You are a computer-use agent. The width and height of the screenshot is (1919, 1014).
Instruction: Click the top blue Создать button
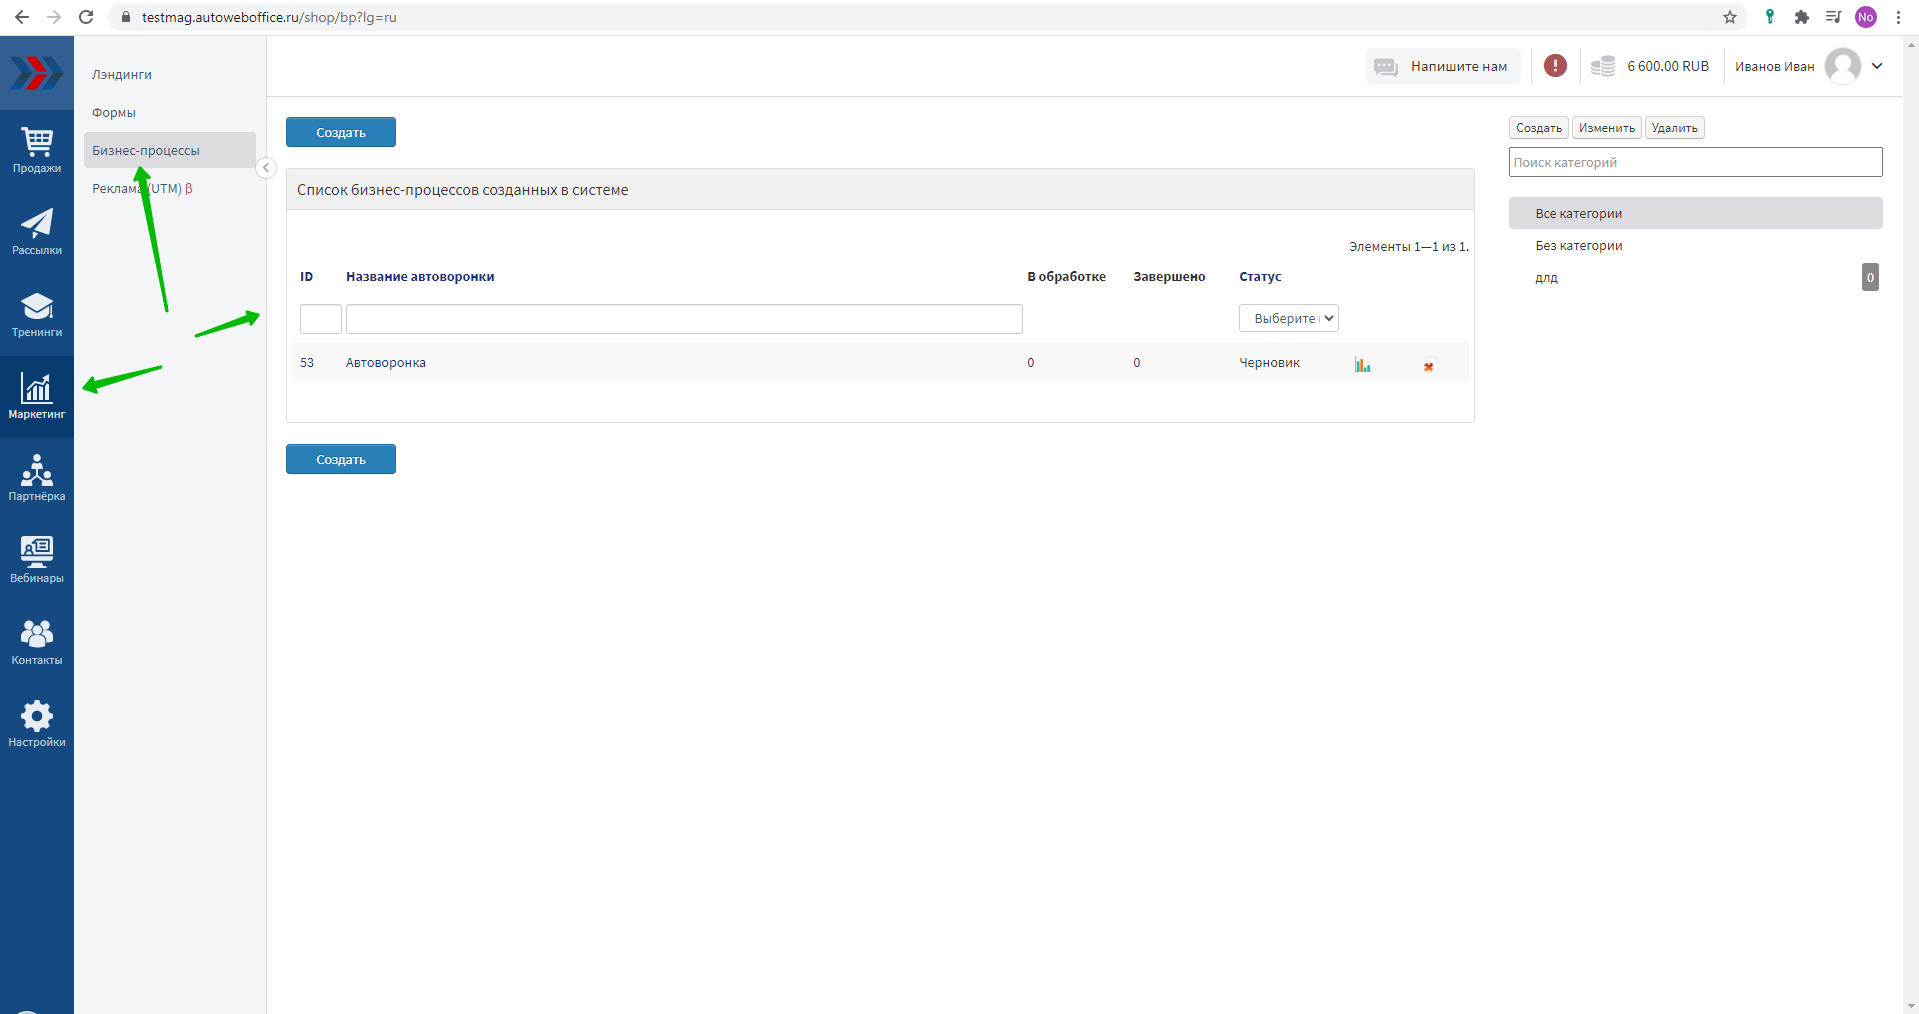341,132
